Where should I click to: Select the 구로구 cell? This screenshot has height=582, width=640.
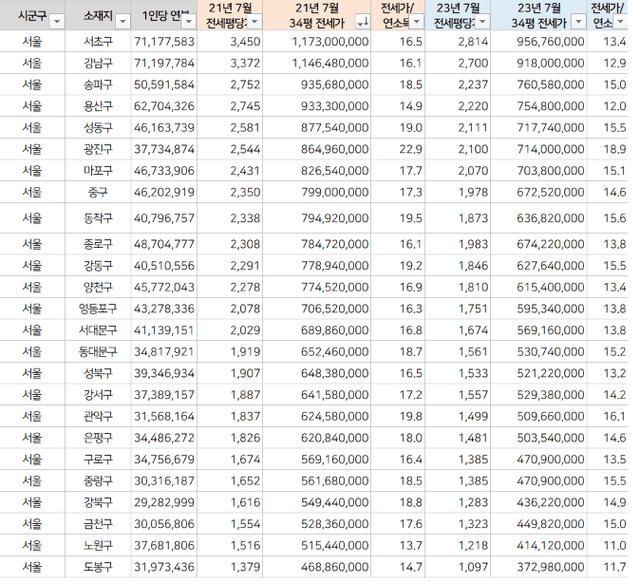pos(98,460)
